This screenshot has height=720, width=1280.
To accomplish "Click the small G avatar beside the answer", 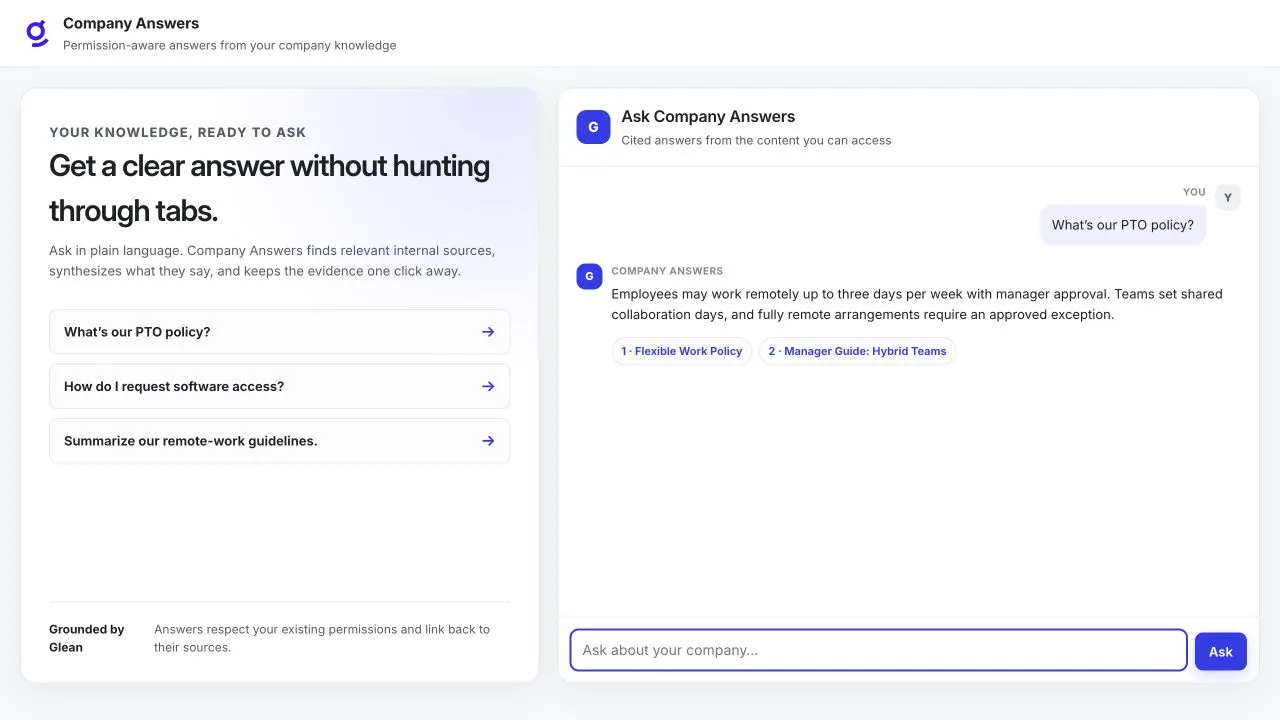I will pyautogui.click(x=589, y=276).
